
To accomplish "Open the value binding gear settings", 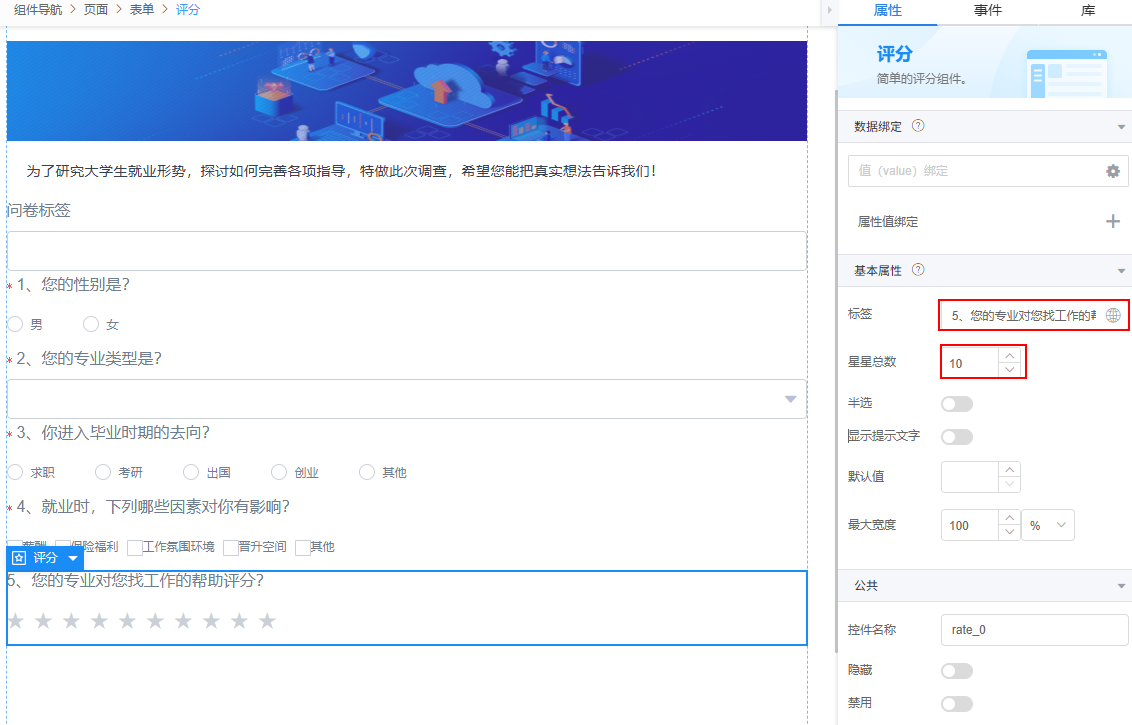I will [1113, 171].
